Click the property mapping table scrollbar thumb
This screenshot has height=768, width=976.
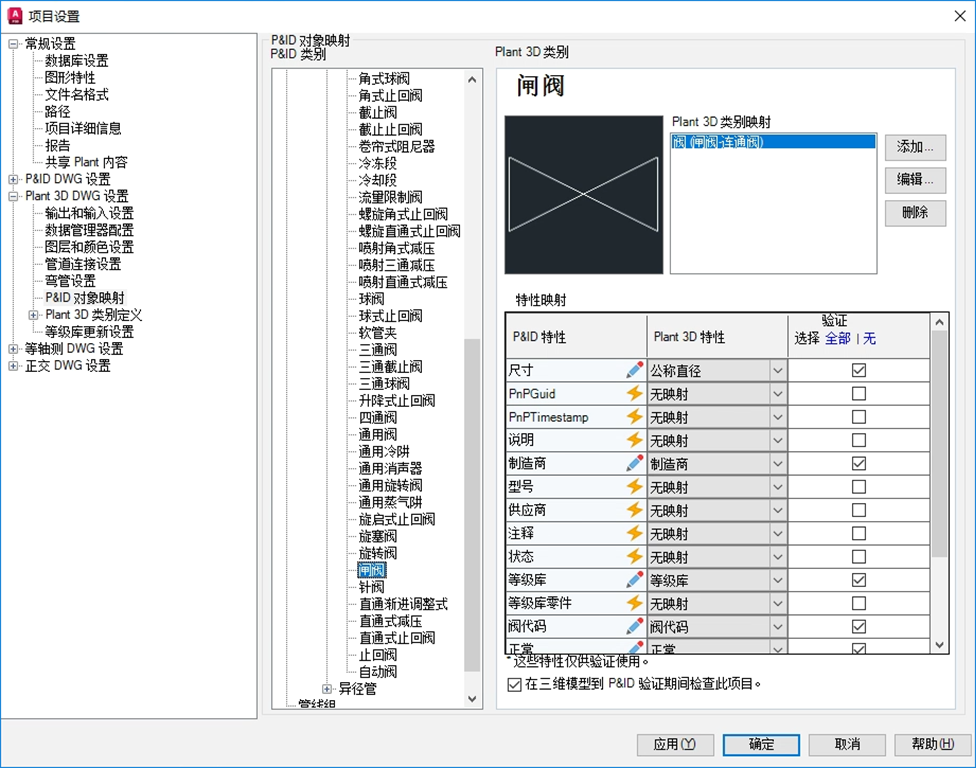click(939, 444)
